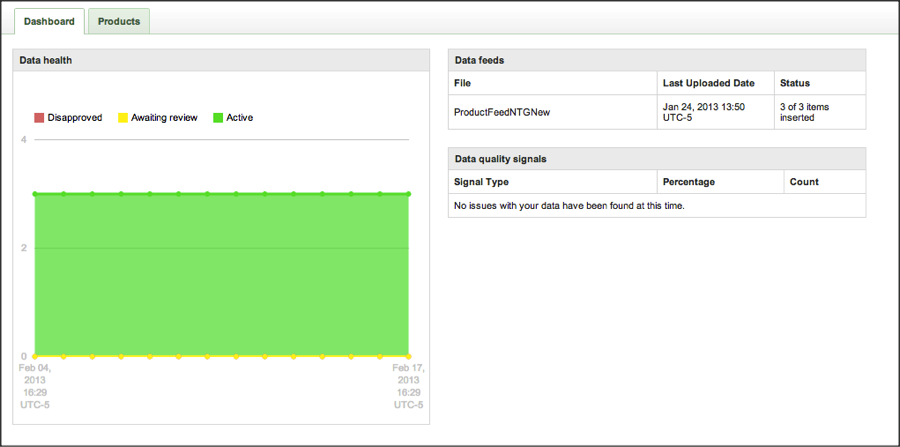Click the Data quality signals panel header
The height and width of the screenshot is (447, 900).
coord(657,159)
